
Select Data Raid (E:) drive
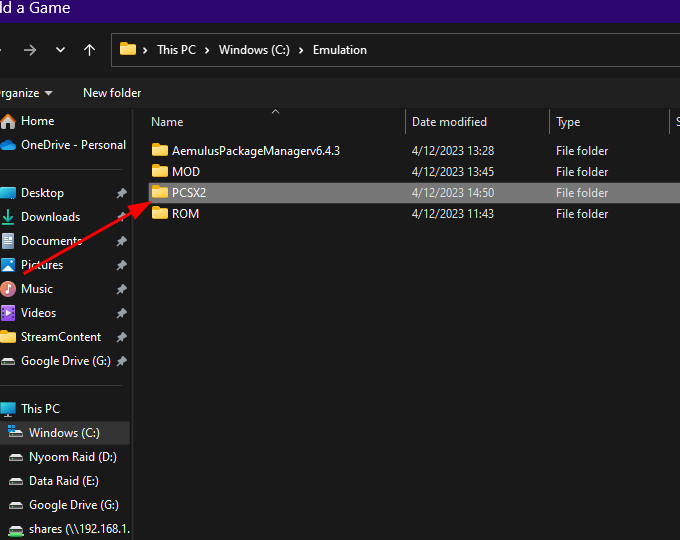pyautogui.click(x=63, y=481)
